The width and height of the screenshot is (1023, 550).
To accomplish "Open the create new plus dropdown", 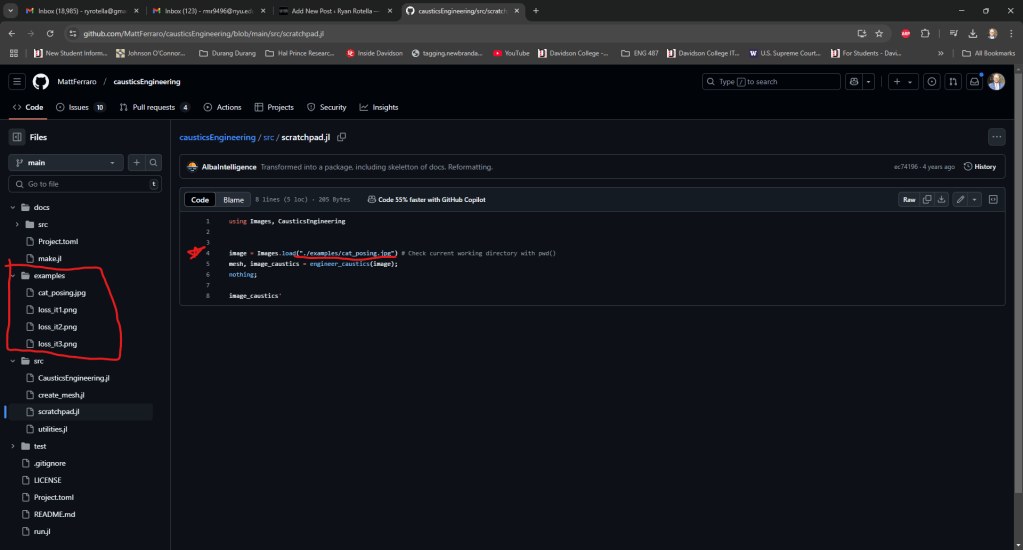I will [902, 81].
